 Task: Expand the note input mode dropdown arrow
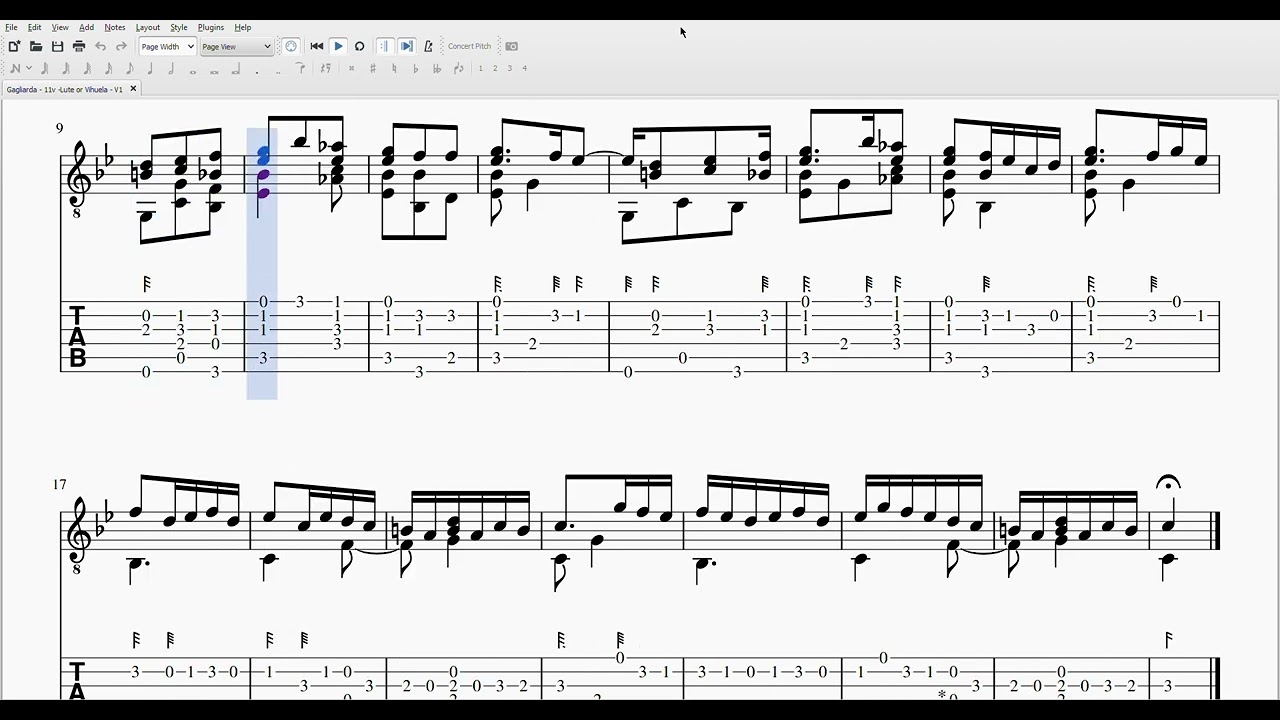[x=29, y=68]
